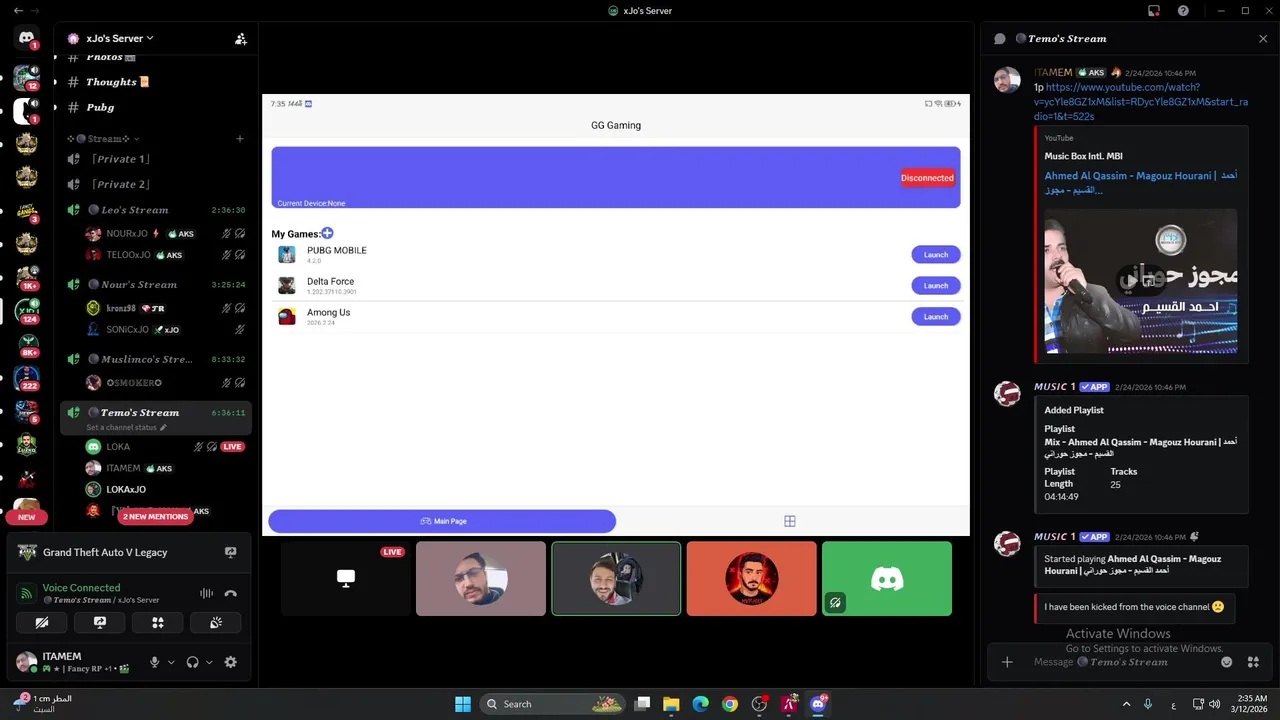
Task: Open User Settings gear icon
Action: pyautogui.click(x=231, y=662)
